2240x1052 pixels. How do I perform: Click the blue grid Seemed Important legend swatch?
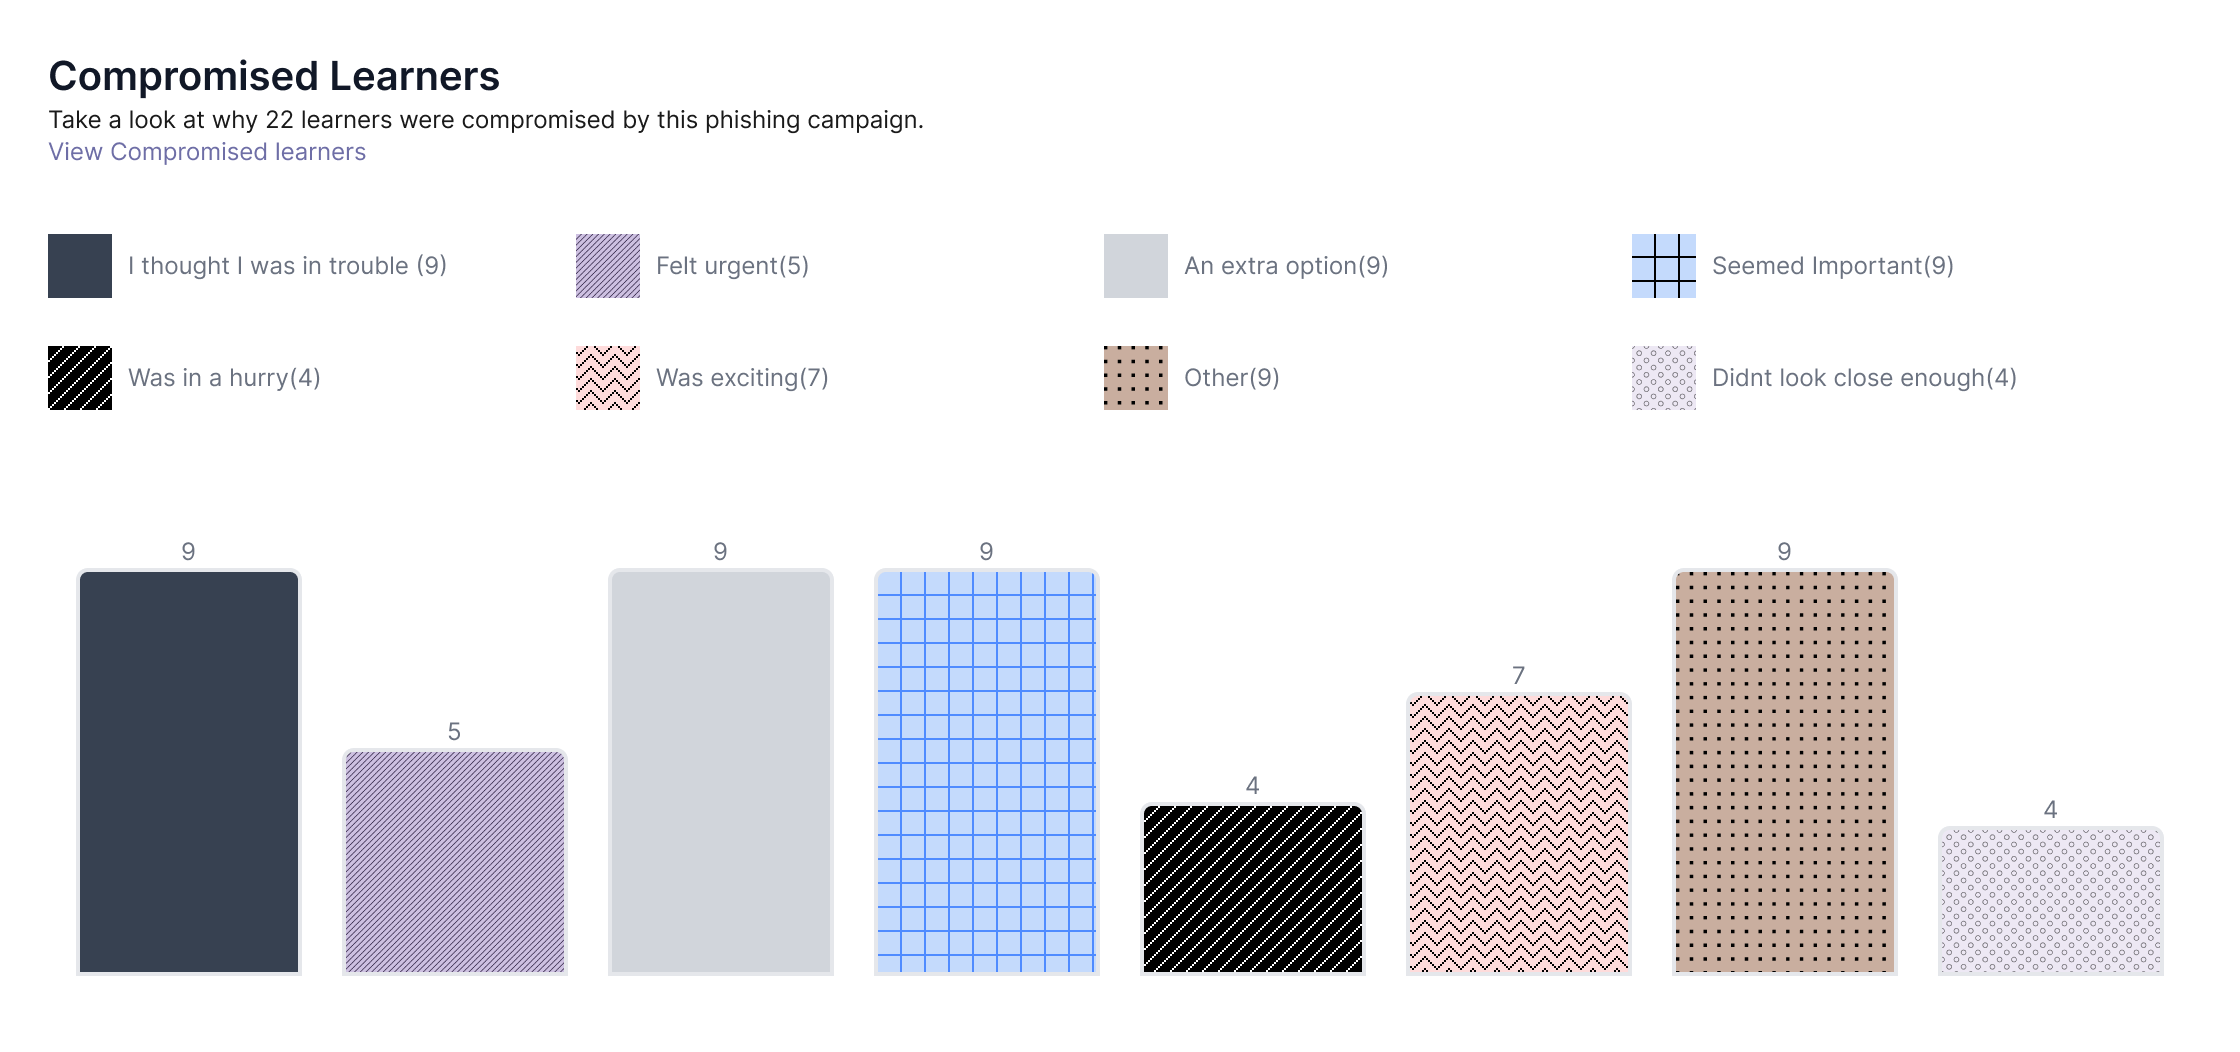[x=1664, y=266]
